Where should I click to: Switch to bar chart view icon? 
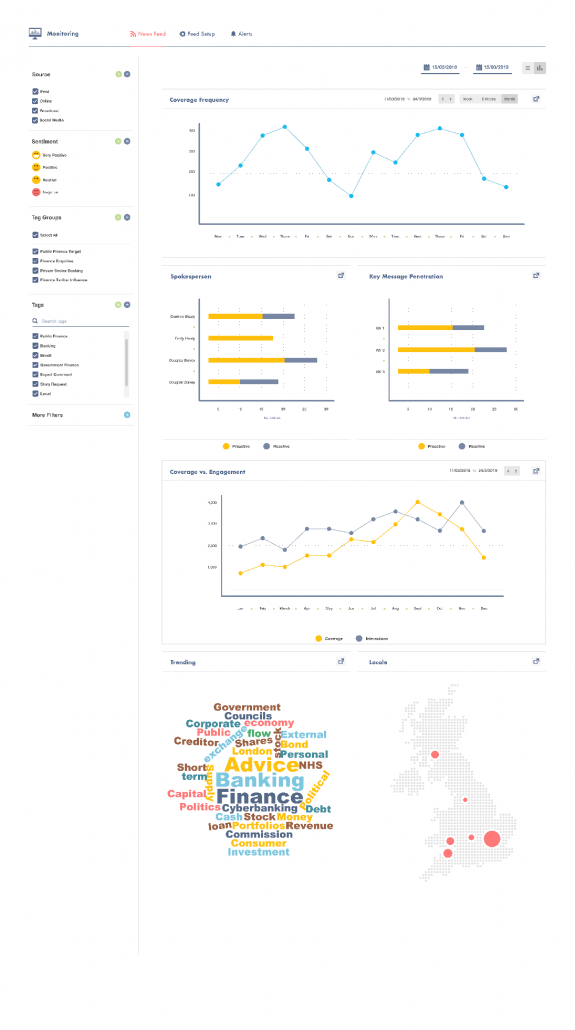tap(540, 68)
